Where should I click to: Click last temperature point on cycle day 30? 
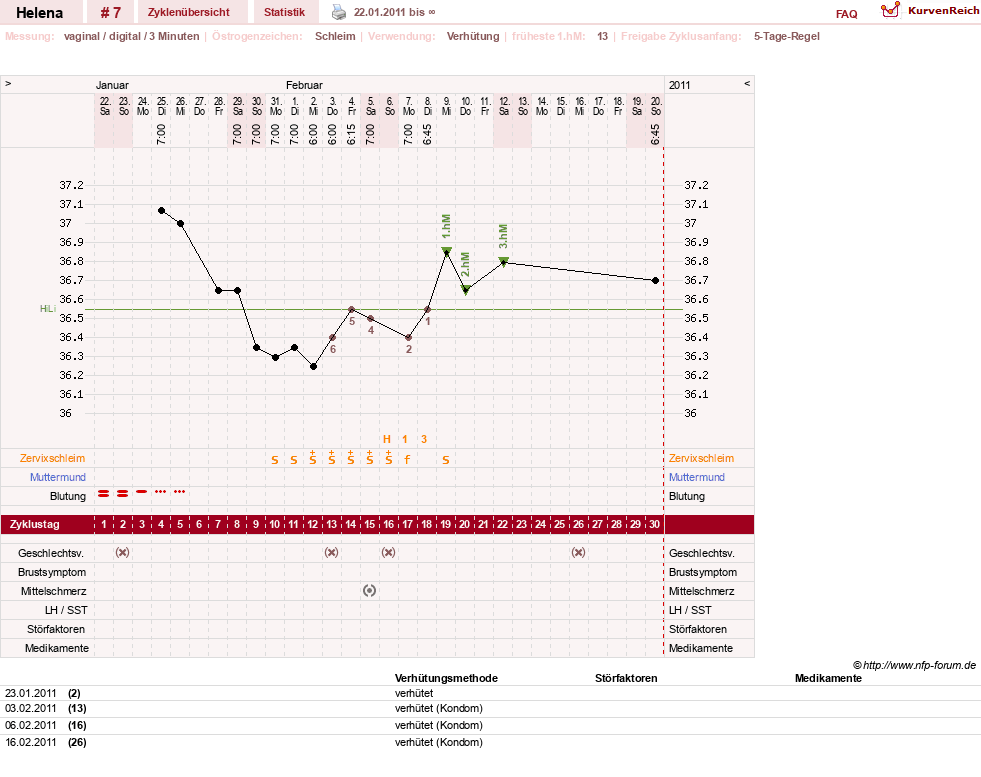(655, 281)
